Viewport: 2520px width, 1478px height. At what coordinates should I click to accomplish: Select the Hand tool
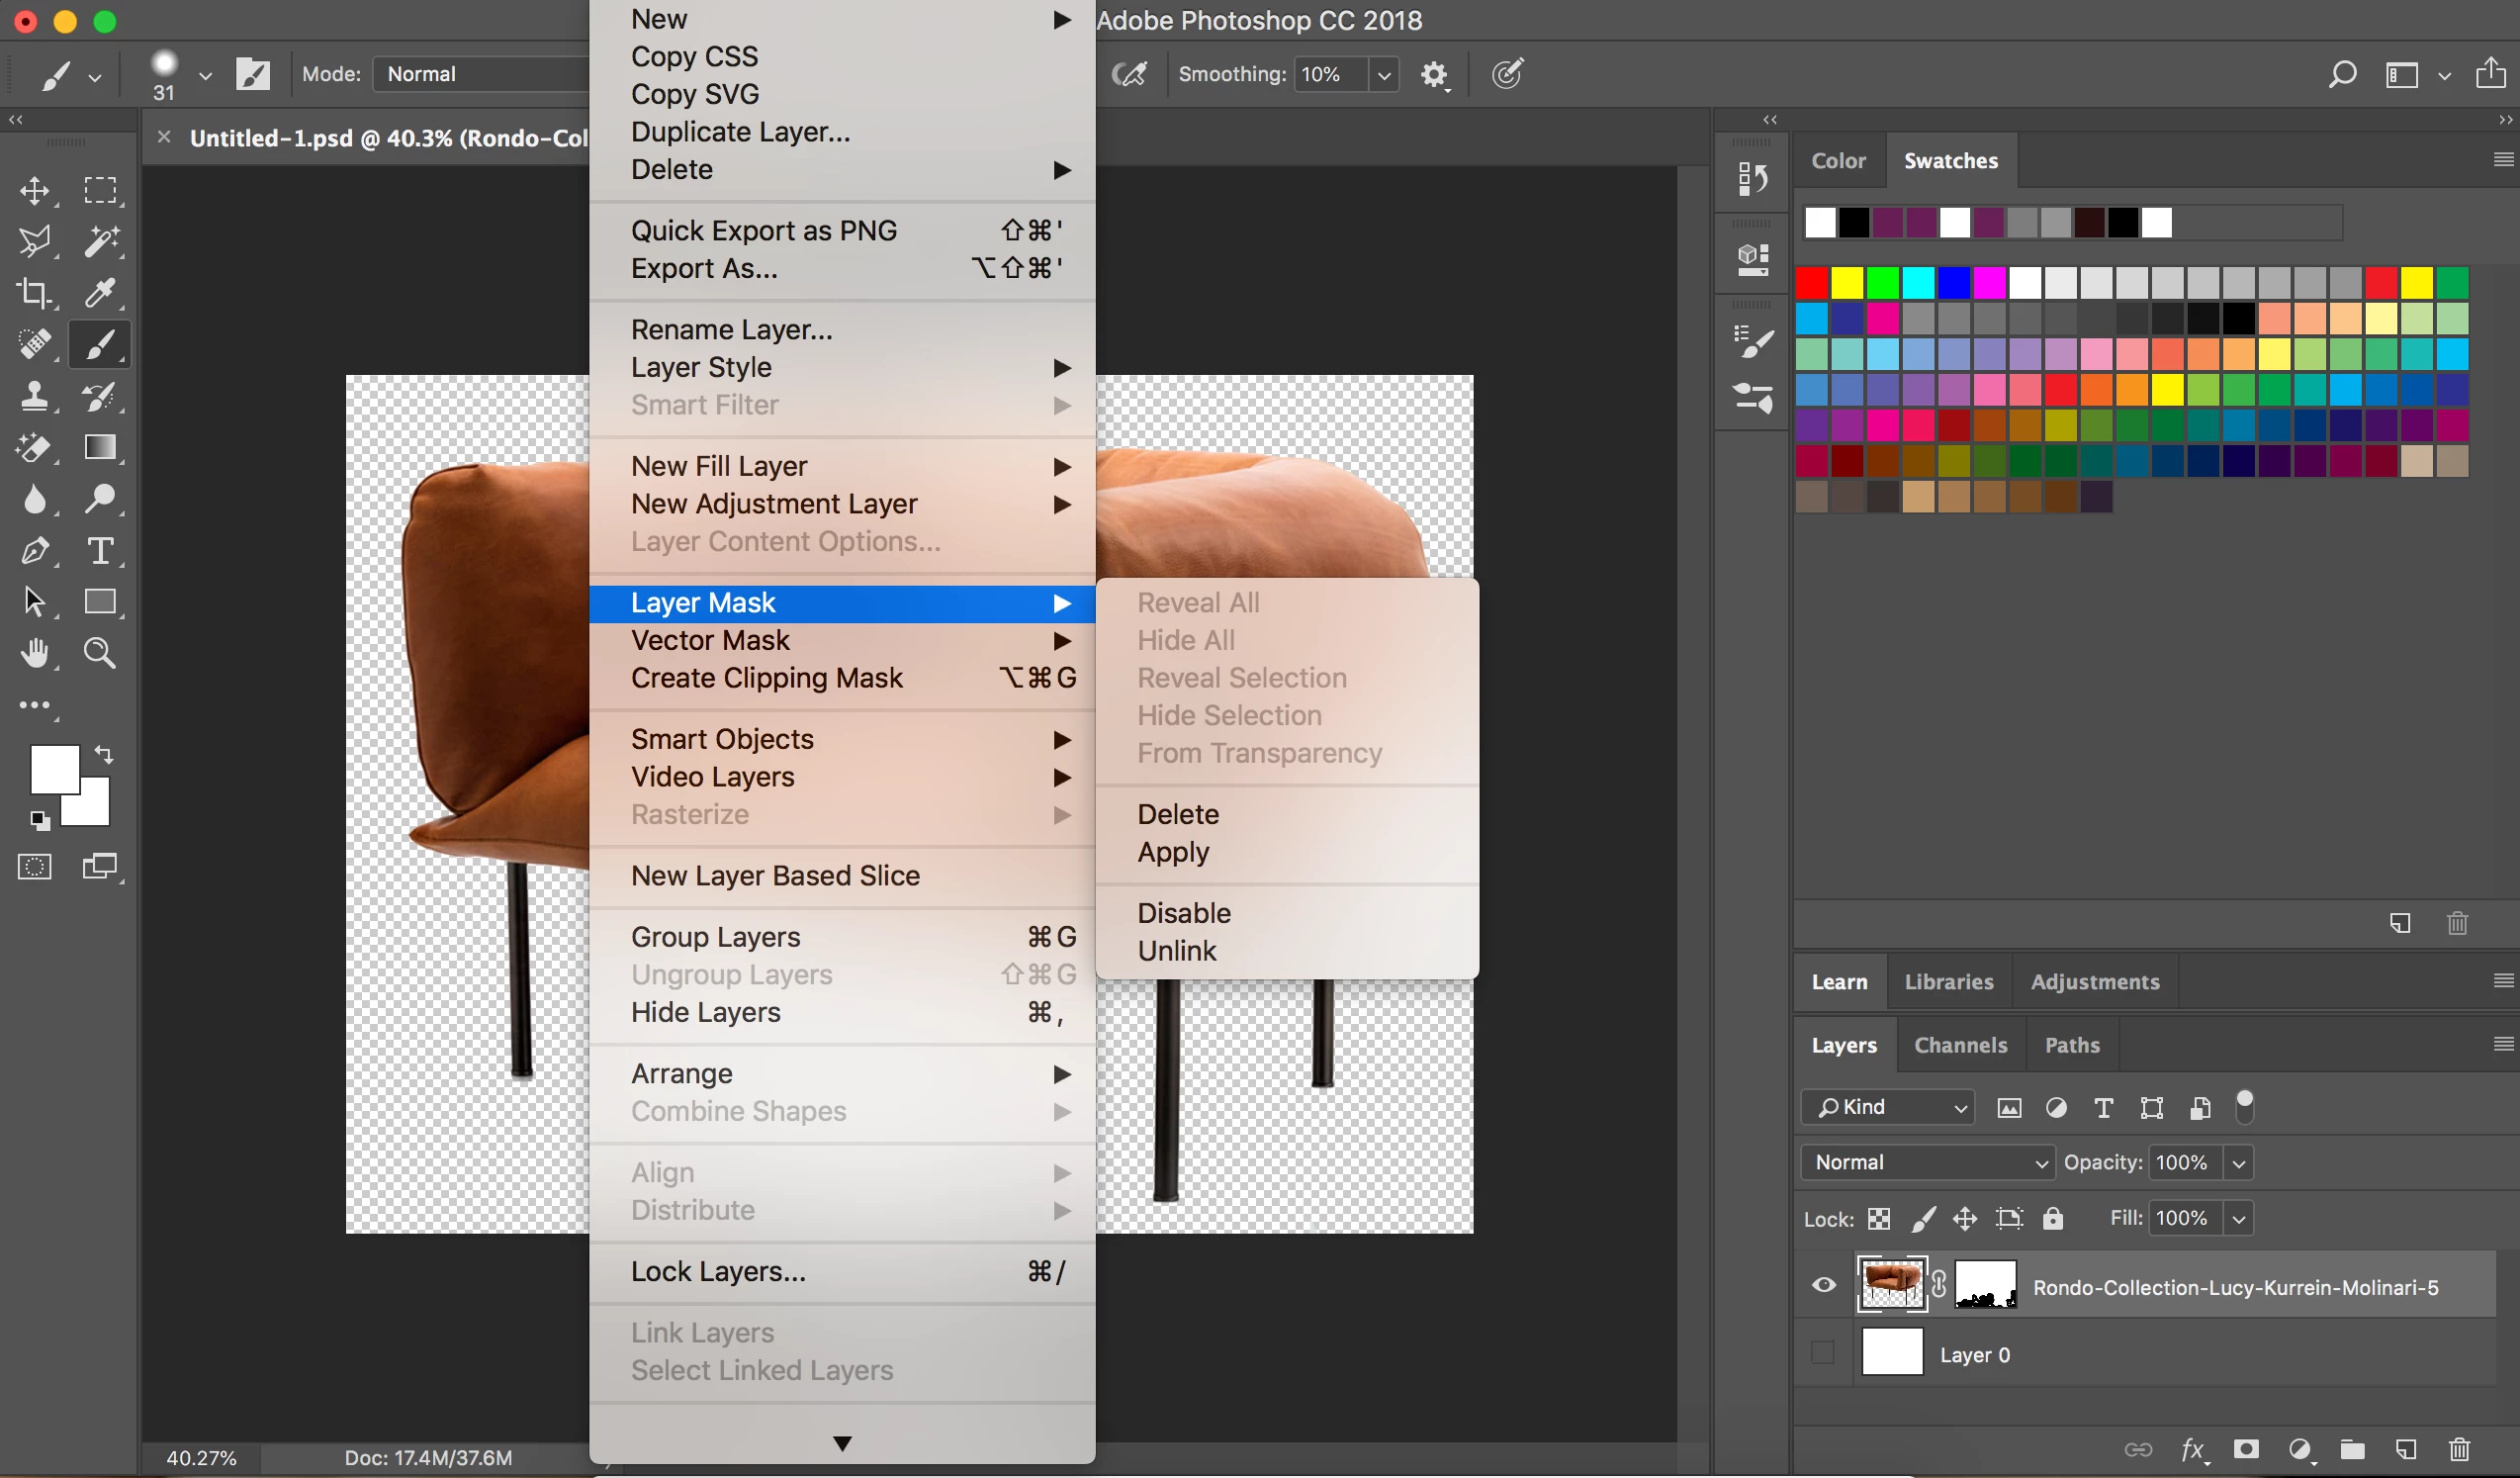coord(35,653)
